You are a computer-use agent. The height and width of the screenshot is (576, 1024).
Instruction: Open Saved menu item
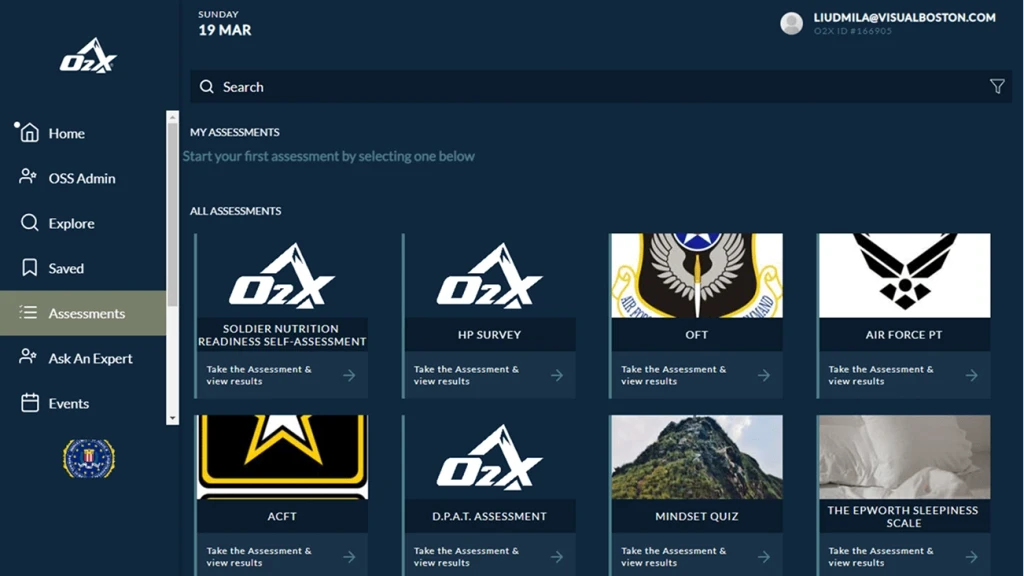coord(83,268)
